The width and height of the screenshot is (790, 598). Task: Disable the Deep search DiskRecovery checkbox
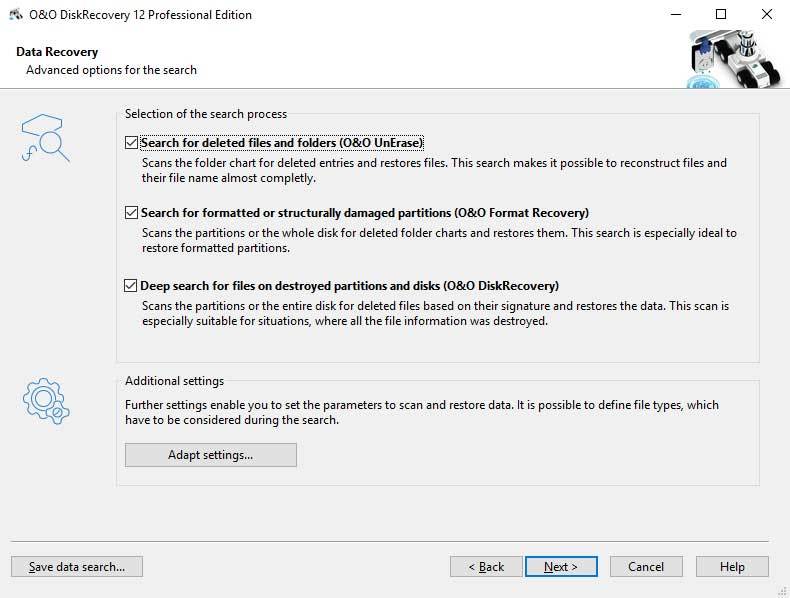(x=130, y=286)
